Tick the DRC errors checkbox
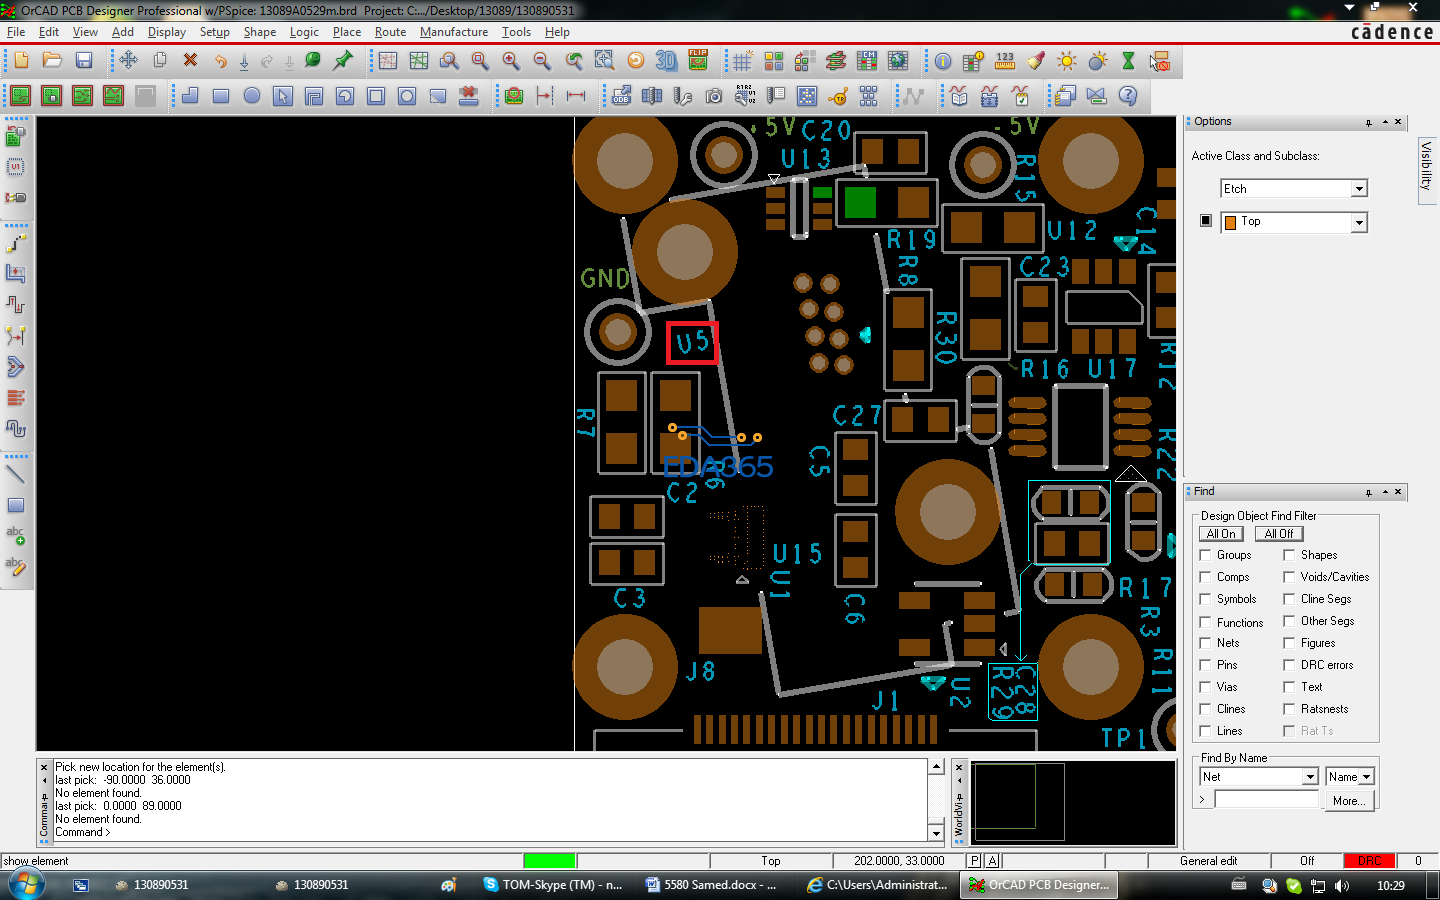1440x900 pixels. [1289, 665]
